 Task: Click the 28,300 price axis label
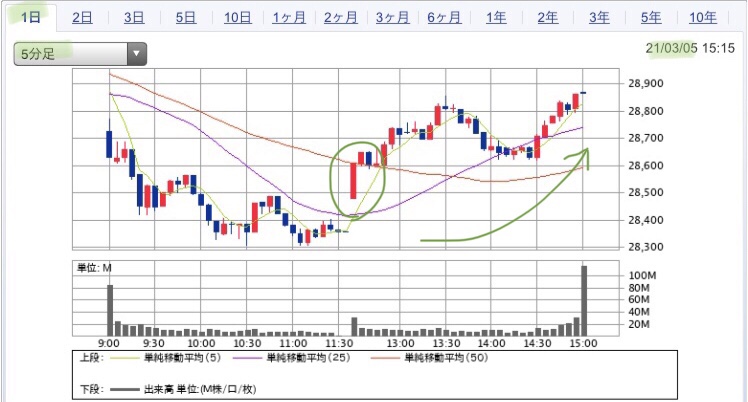[x=645, y=247]
